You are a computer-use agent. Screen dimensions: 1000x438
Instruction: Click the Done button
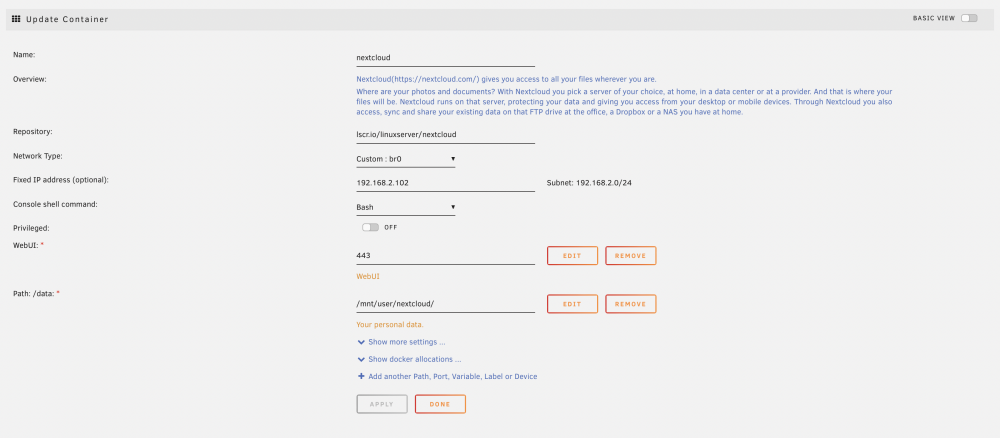click(x=440, y=404)
